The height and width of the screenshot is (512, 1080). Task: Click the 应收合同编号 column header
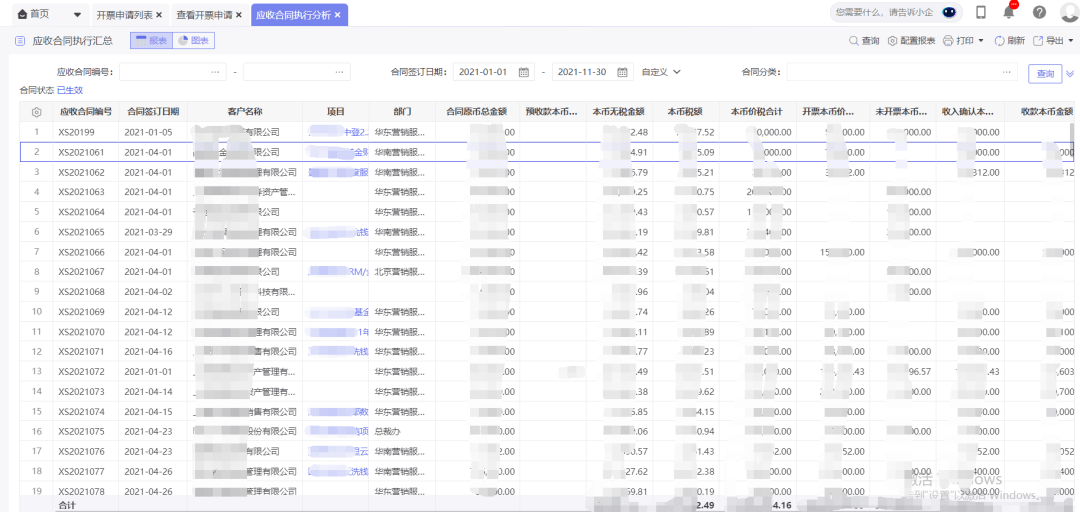coord(86,112)
